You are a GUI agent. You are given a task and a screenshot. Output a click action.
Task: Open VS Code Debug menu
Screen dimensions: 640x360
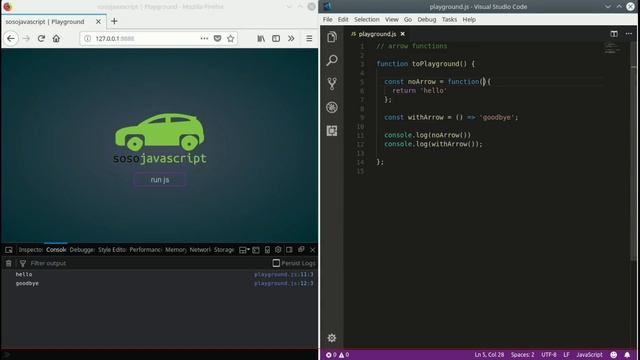[427, 20]
